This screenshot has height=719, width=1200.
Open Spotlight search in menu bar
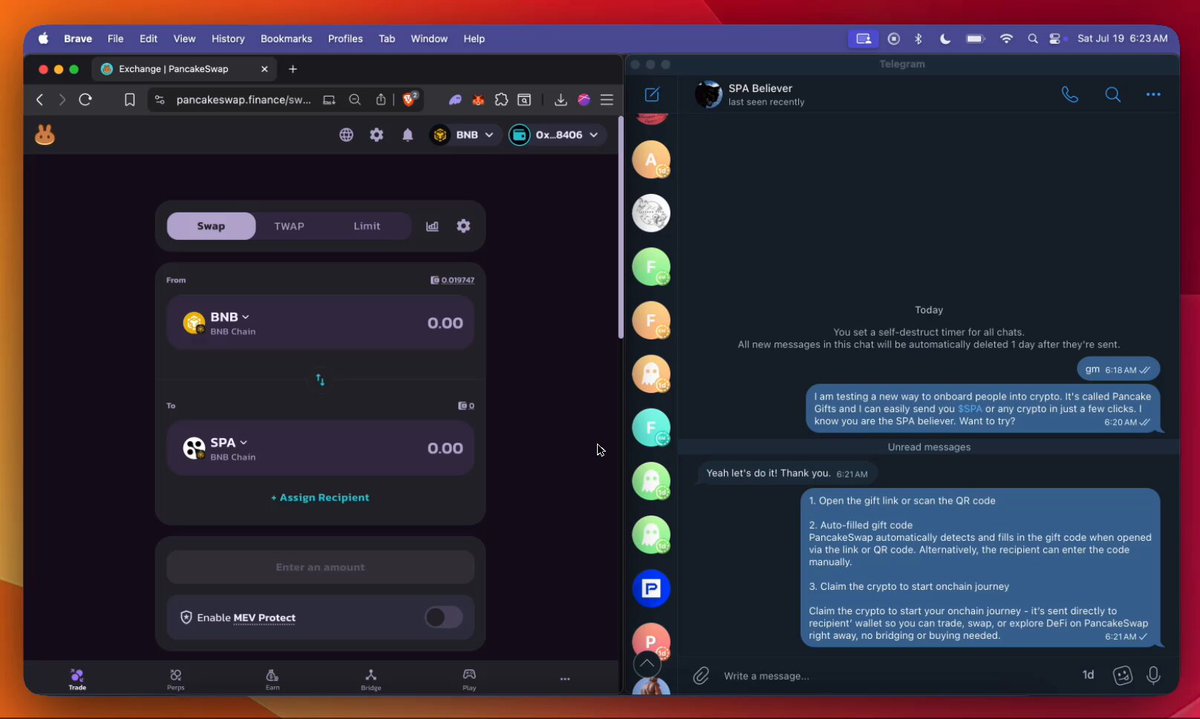(1032, 39)
